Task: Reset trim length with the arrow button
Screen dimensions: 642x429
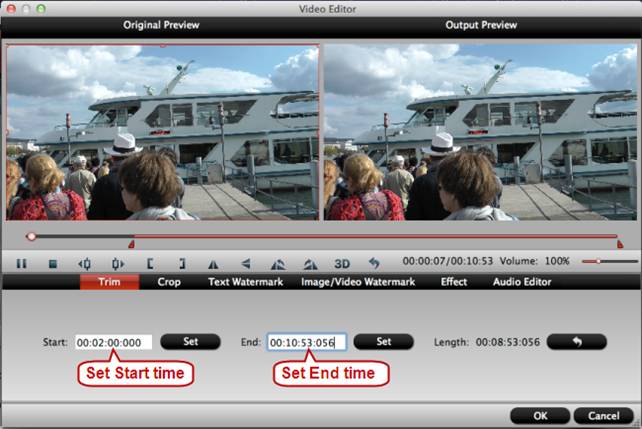Action: click(x=576, y=341)
